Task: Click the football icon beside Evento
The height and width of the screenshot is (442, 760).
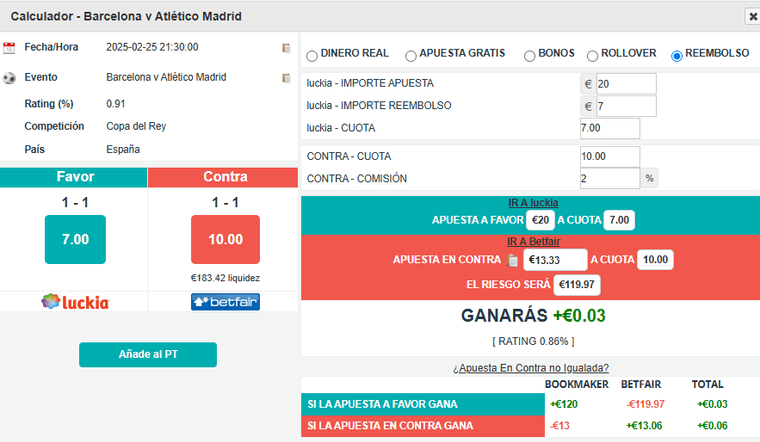Action: click(9, 77)
